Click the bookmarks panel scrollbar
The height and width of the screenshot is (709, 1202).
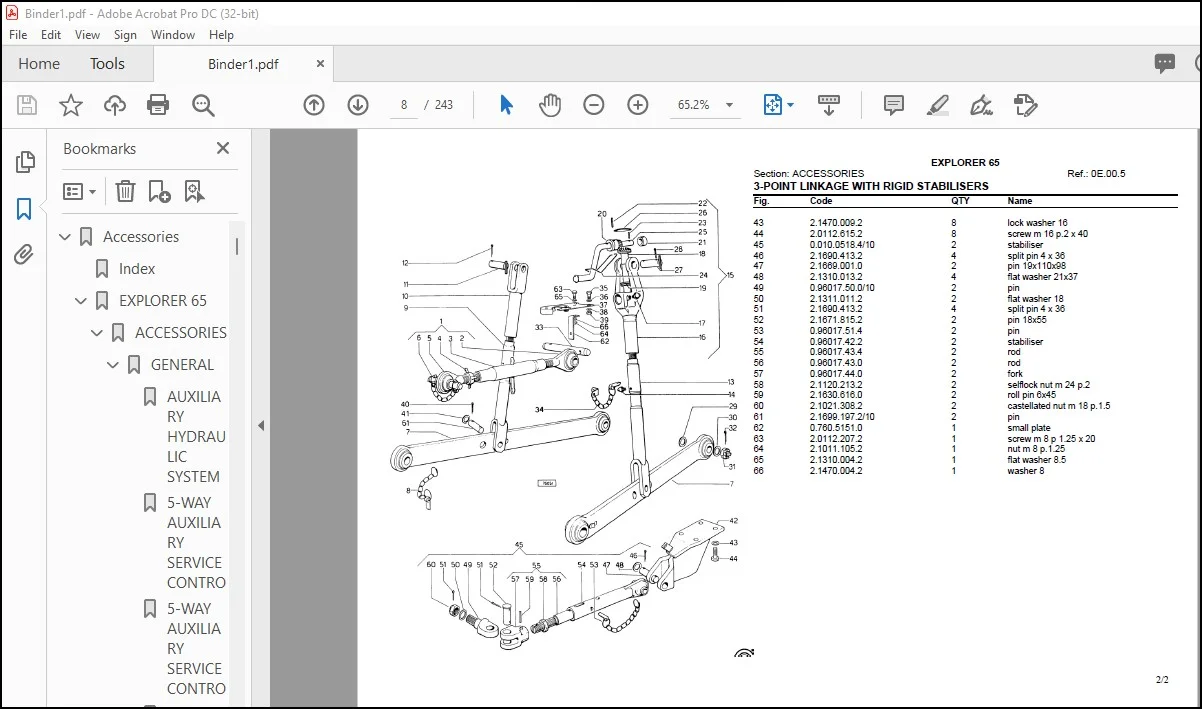point(237,247)
